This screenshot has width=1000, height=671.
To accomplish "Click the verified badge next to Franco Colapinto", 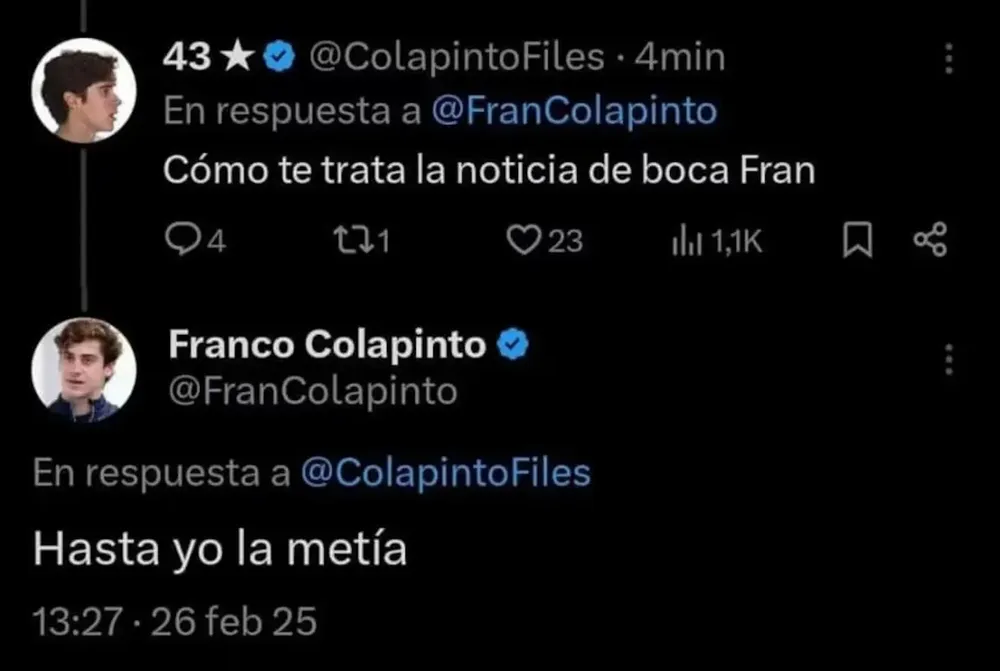I will coord(511,344).
